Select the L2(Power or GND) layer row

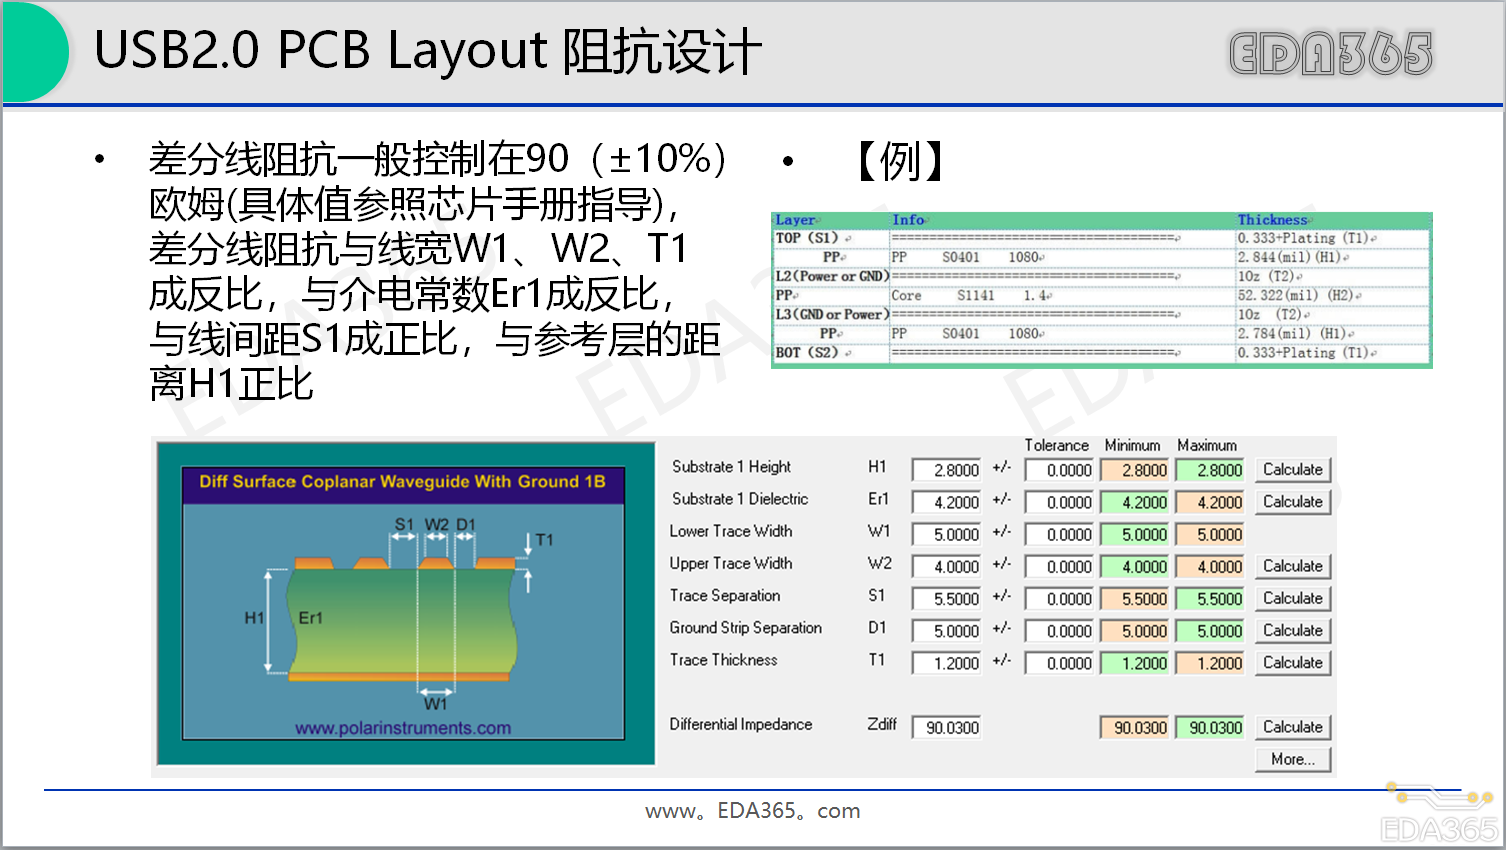point(1101,276)
